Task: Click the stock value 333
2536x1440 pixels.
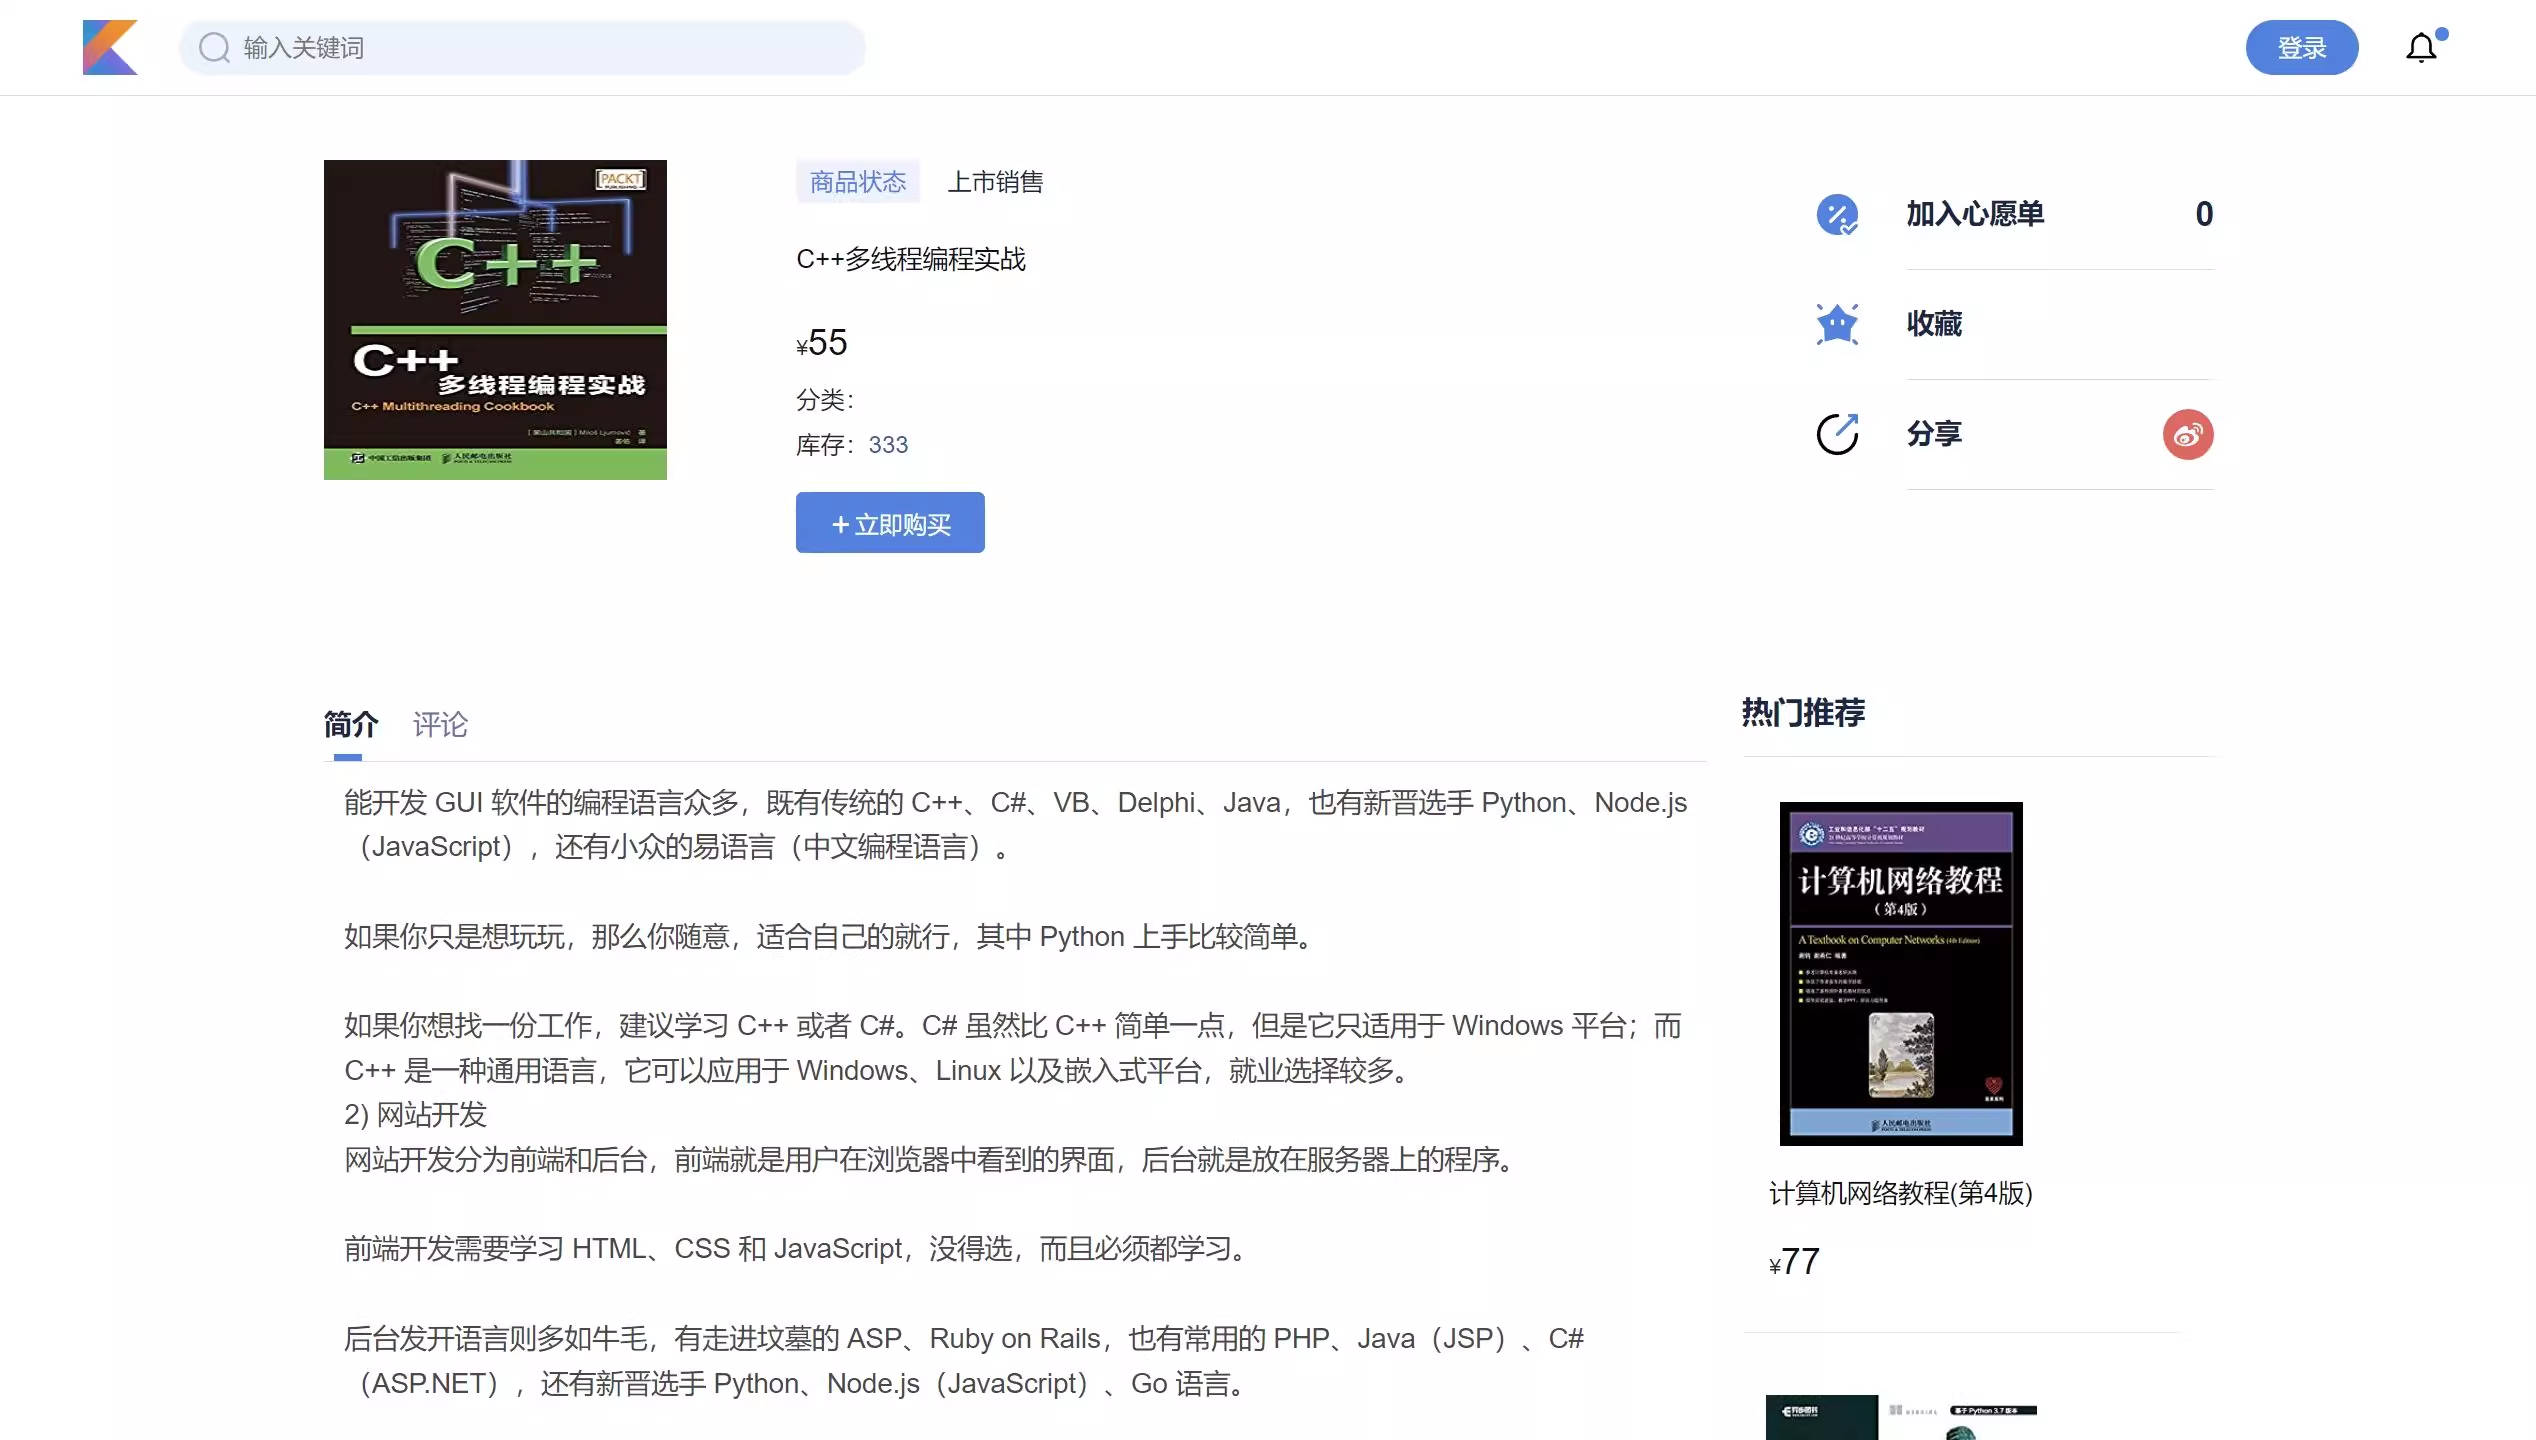Action: coord(888,445)
